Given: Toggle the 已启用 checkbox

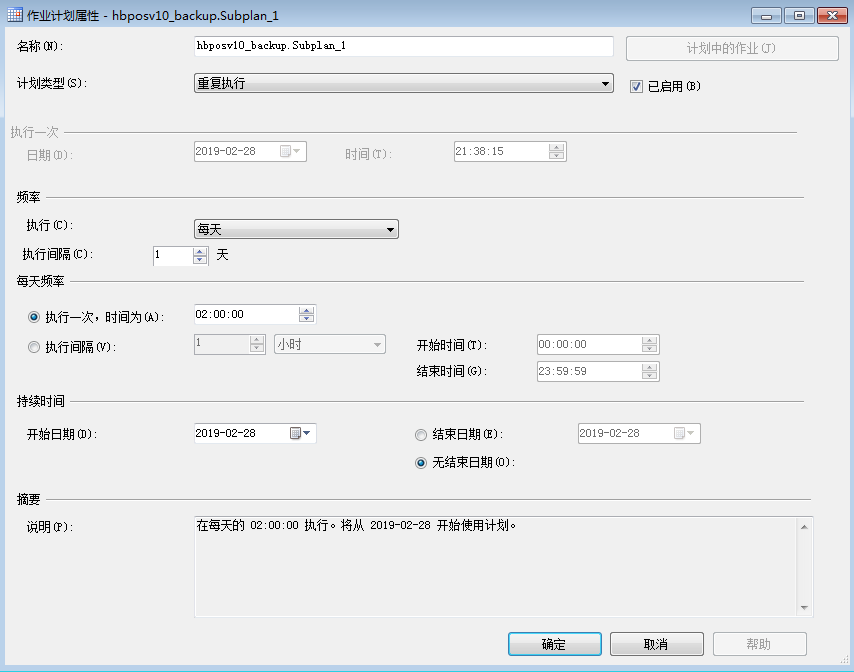Looking at the screenshot, I should point(636,86).
